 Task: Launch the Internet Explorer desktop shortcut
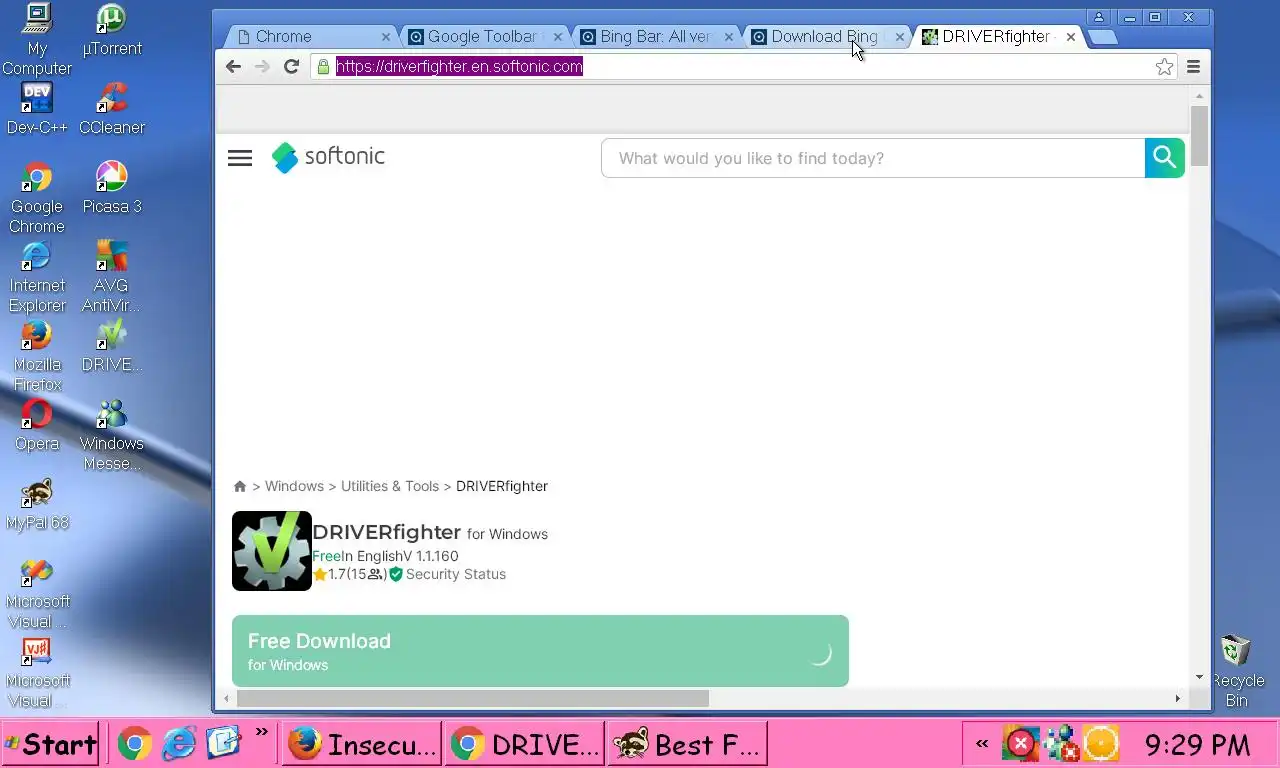[x=37, y=277]
